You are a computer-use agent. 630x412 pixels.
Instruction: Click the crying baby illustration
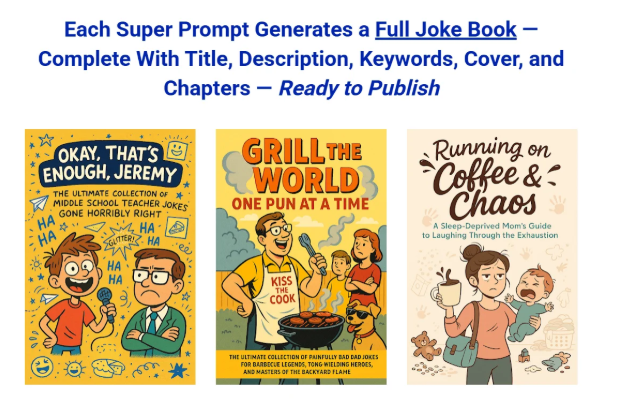(530, 303)
